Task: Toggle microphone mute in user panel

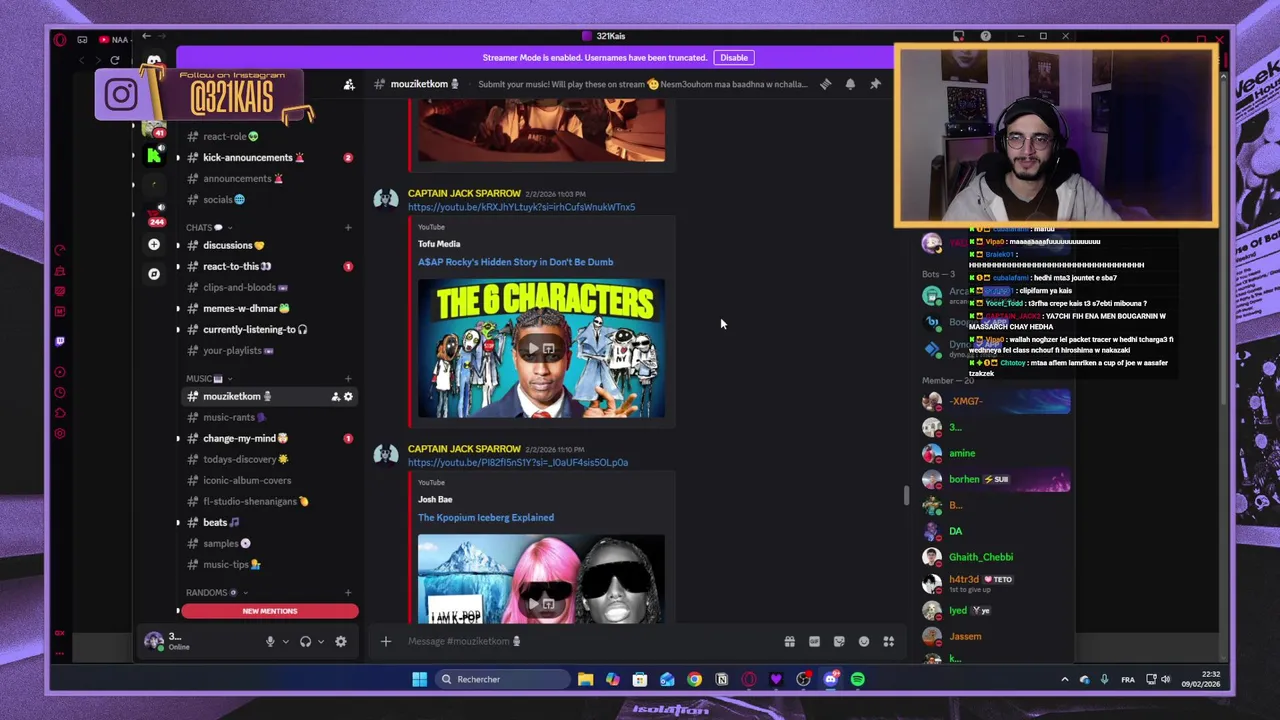Action: pos(269,642)
